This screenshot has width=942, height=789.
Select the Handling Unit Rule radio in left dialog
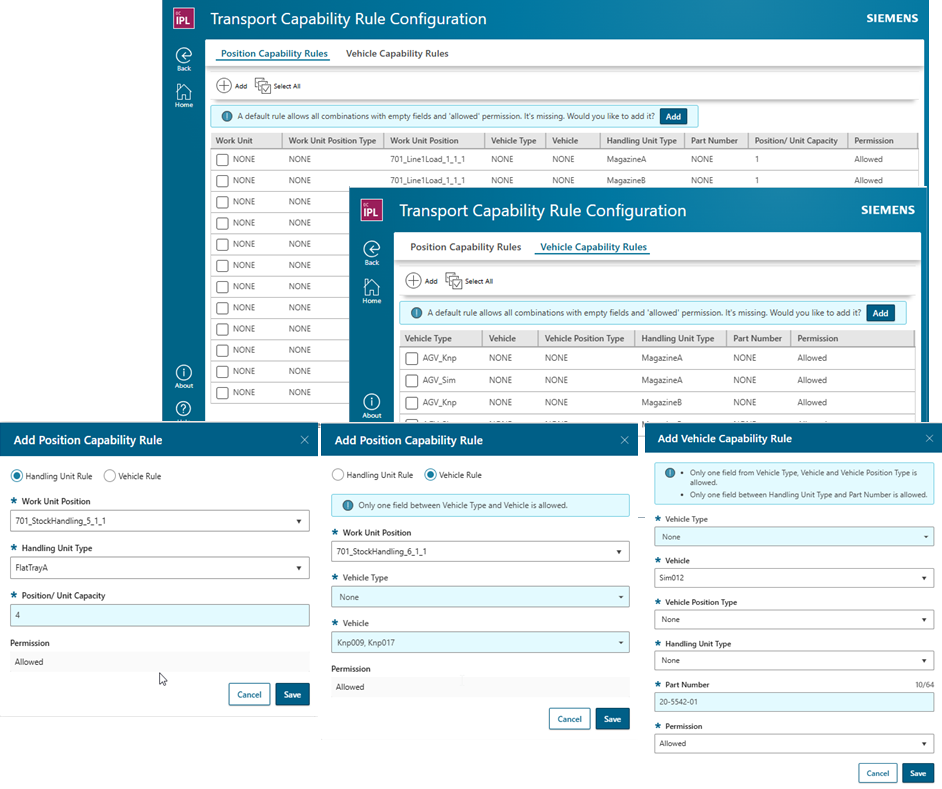(x=16, y=476)
